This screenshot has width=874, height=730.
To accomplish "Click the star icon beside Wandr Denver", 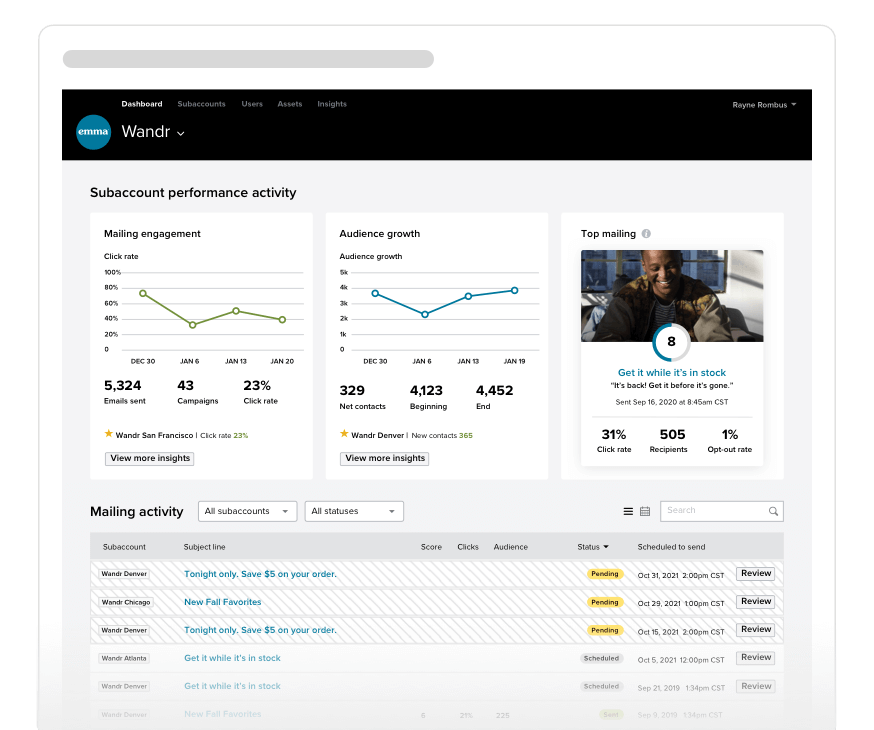I will click(x=344, y=434).
